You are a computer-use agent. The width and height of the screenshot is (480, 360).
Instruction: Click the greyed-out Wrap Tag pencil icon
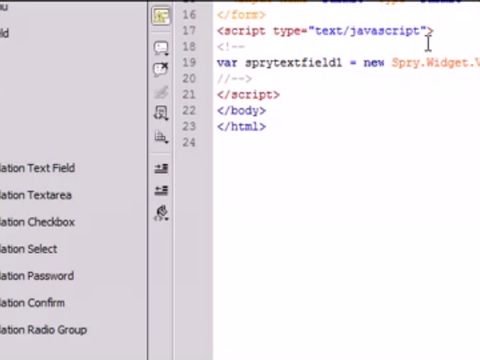(x=161, y=92)
